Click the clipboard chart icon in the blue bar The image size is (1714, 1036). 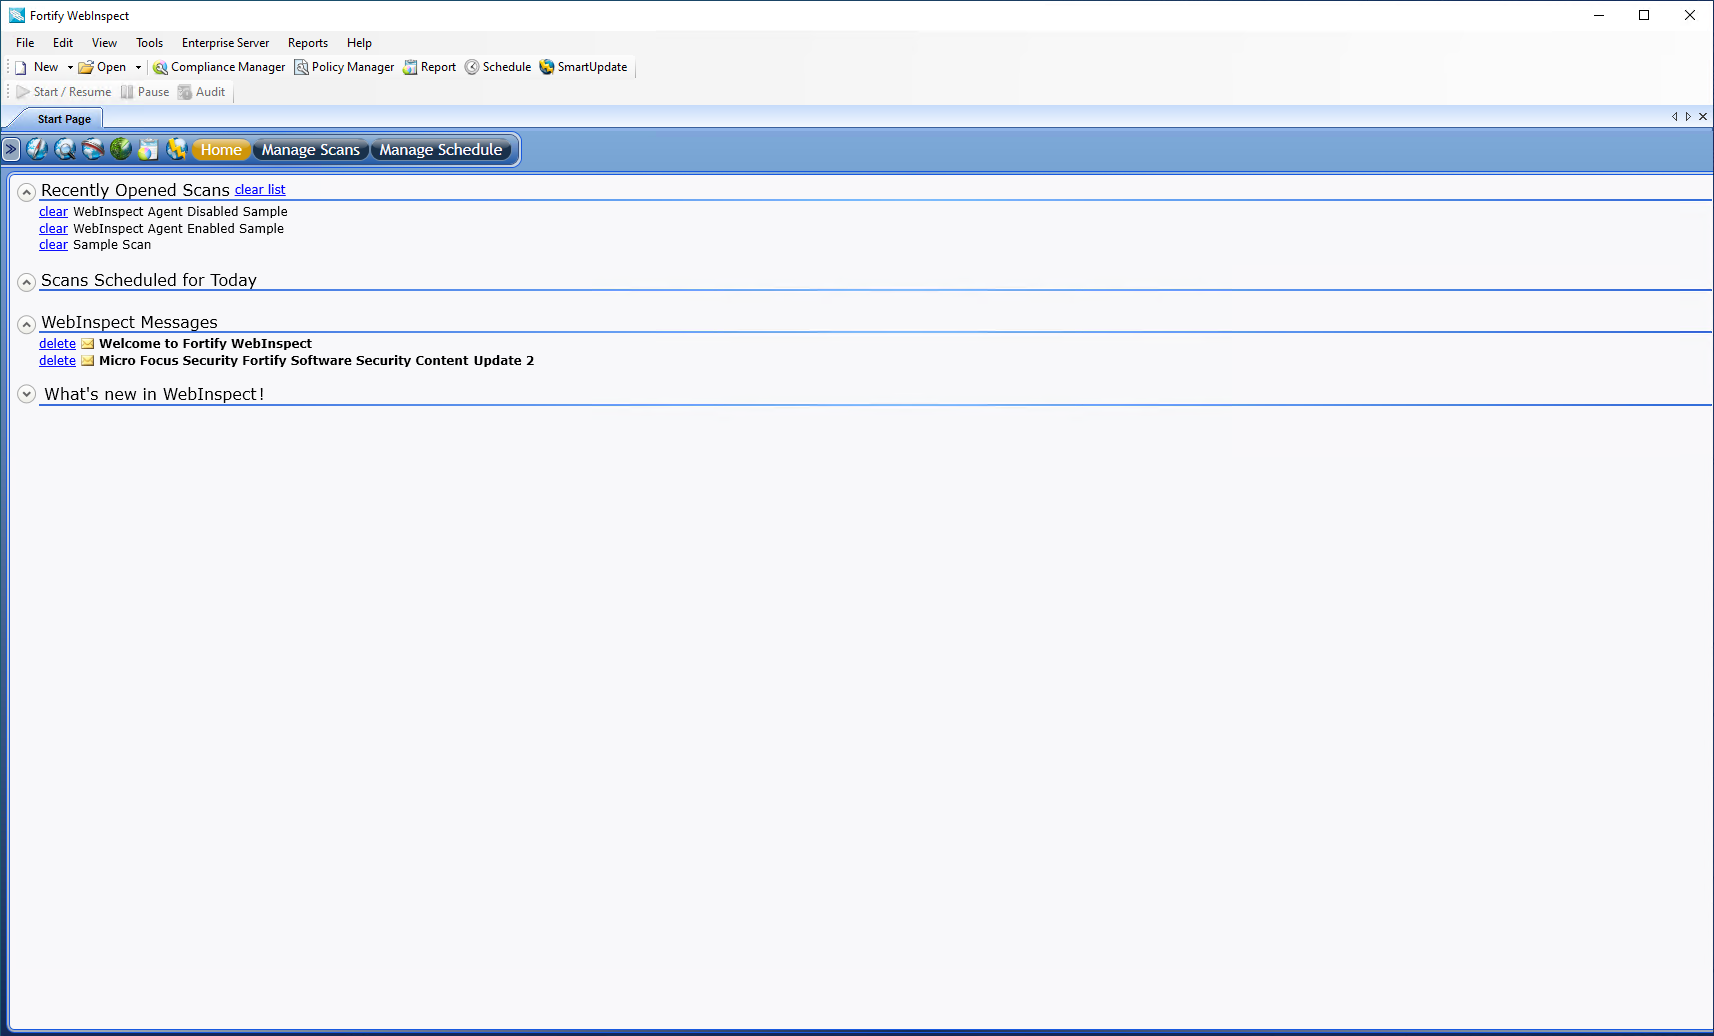(x=148, y=150)
